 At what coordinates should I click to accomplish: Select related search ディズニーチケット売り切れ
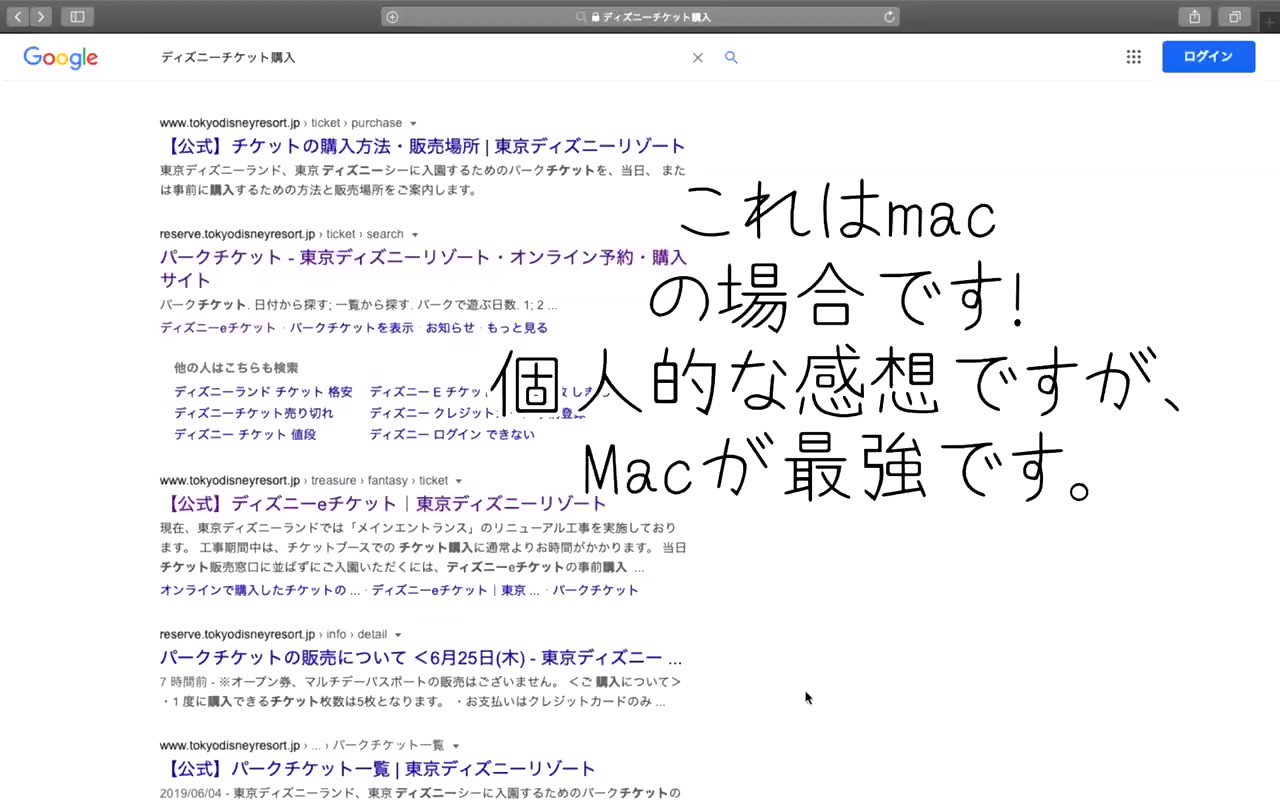[254, 413]
